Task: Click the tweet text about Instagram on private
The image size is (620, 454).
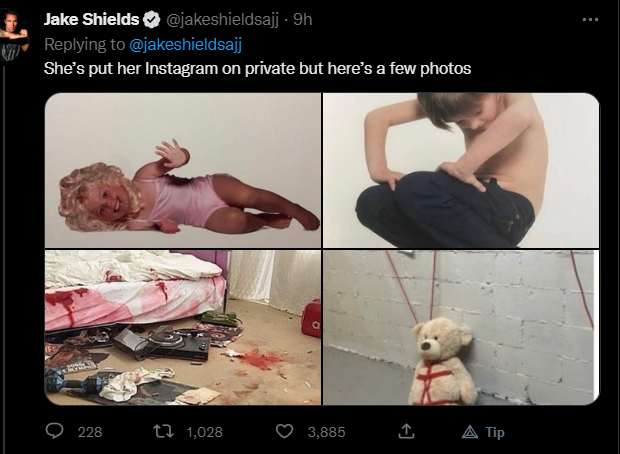Action: click(x=257, y=68)
